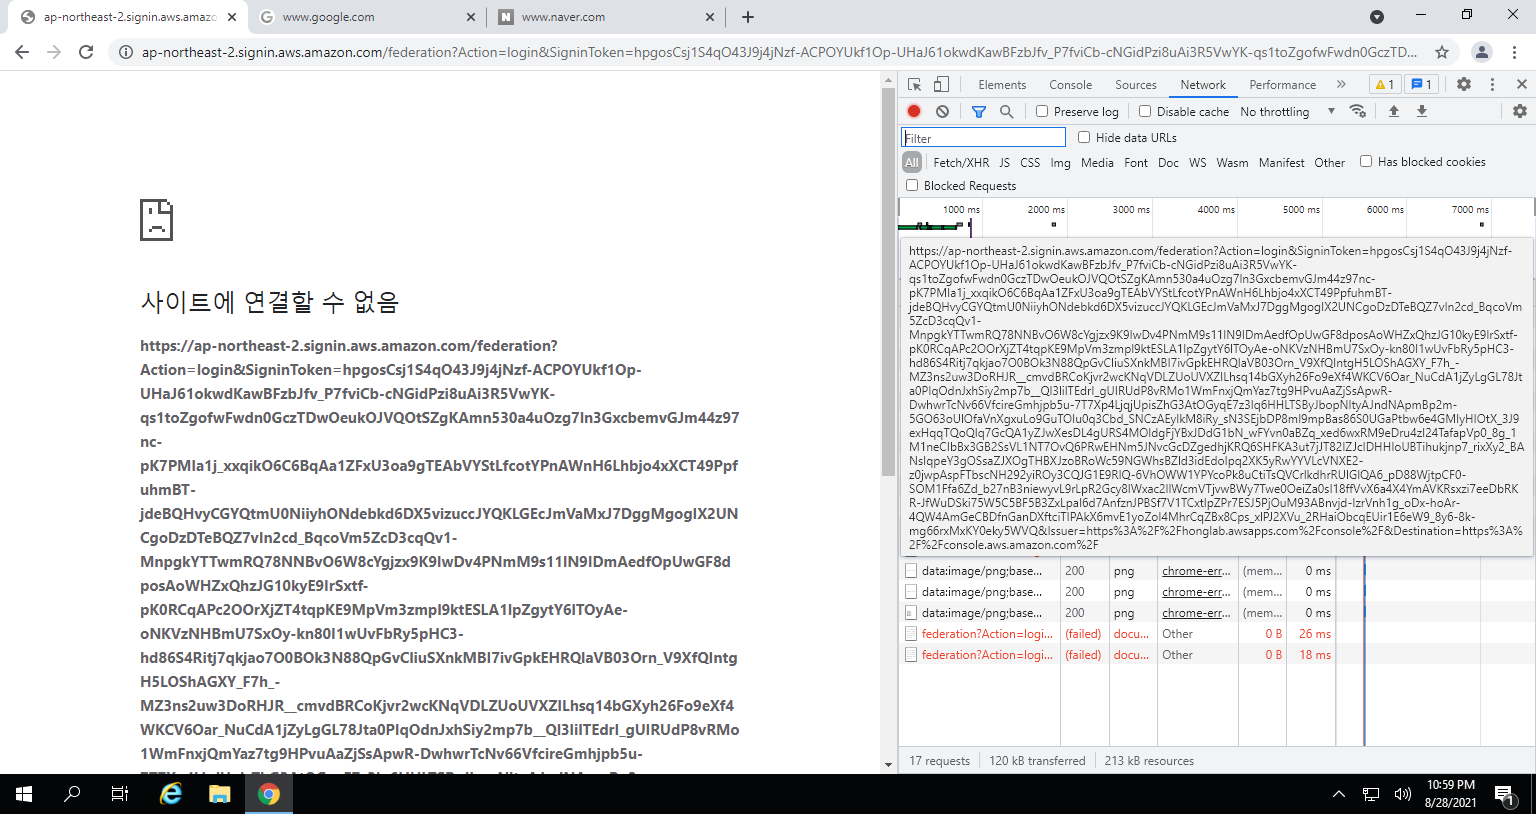Open the No throttling dropdown

point(1287,111)
